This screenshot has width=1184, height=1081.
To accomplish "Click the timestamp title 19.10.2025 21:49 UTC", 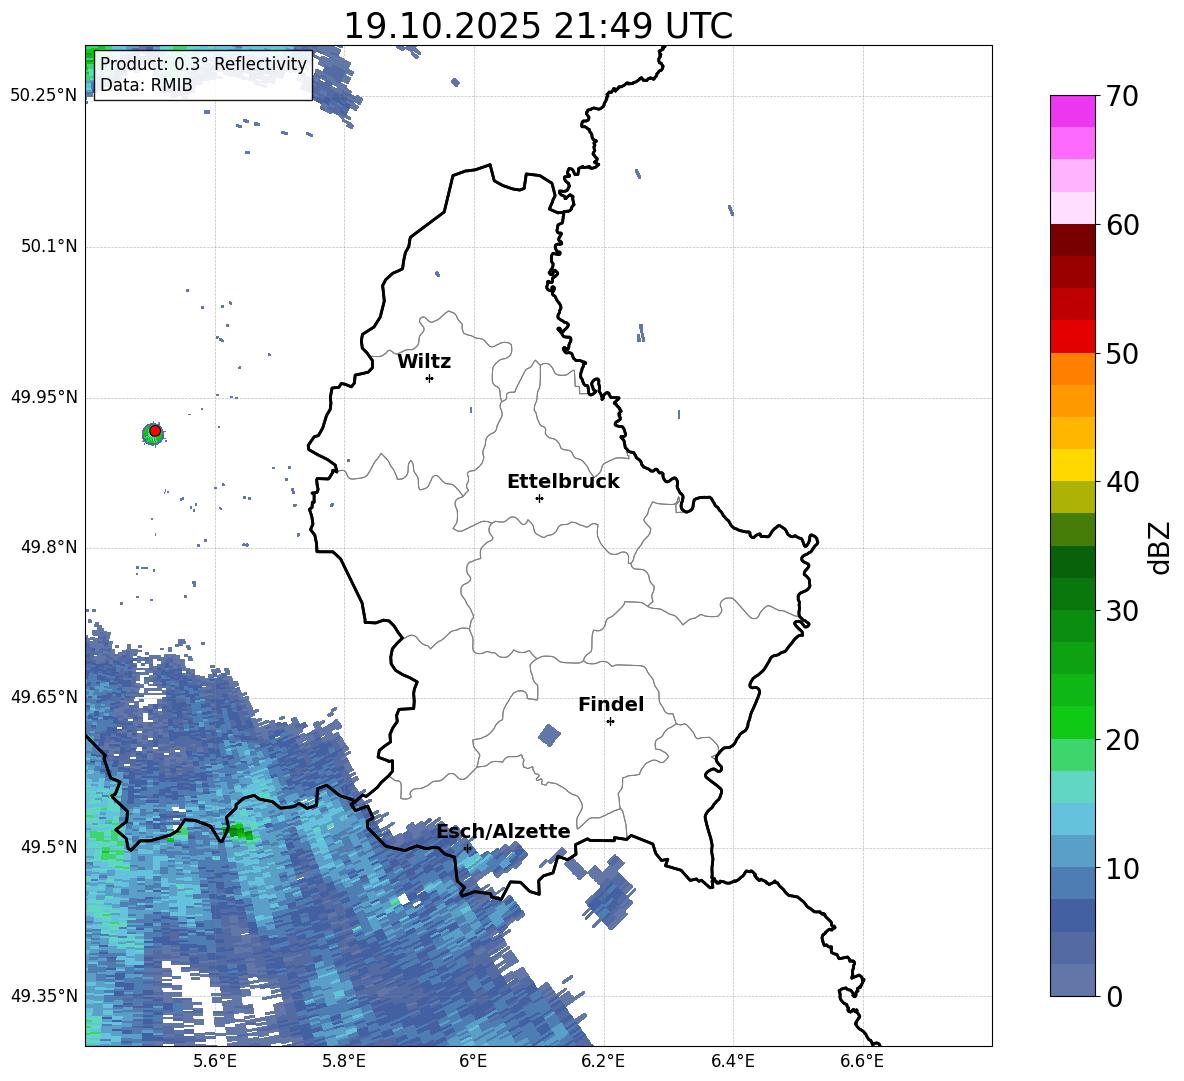I will [x=538, y=26].
